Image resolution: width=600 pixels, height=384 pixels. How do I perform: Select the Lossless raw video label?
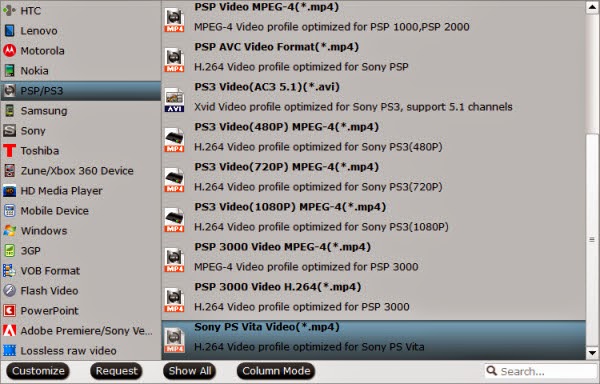click(68, 351)
